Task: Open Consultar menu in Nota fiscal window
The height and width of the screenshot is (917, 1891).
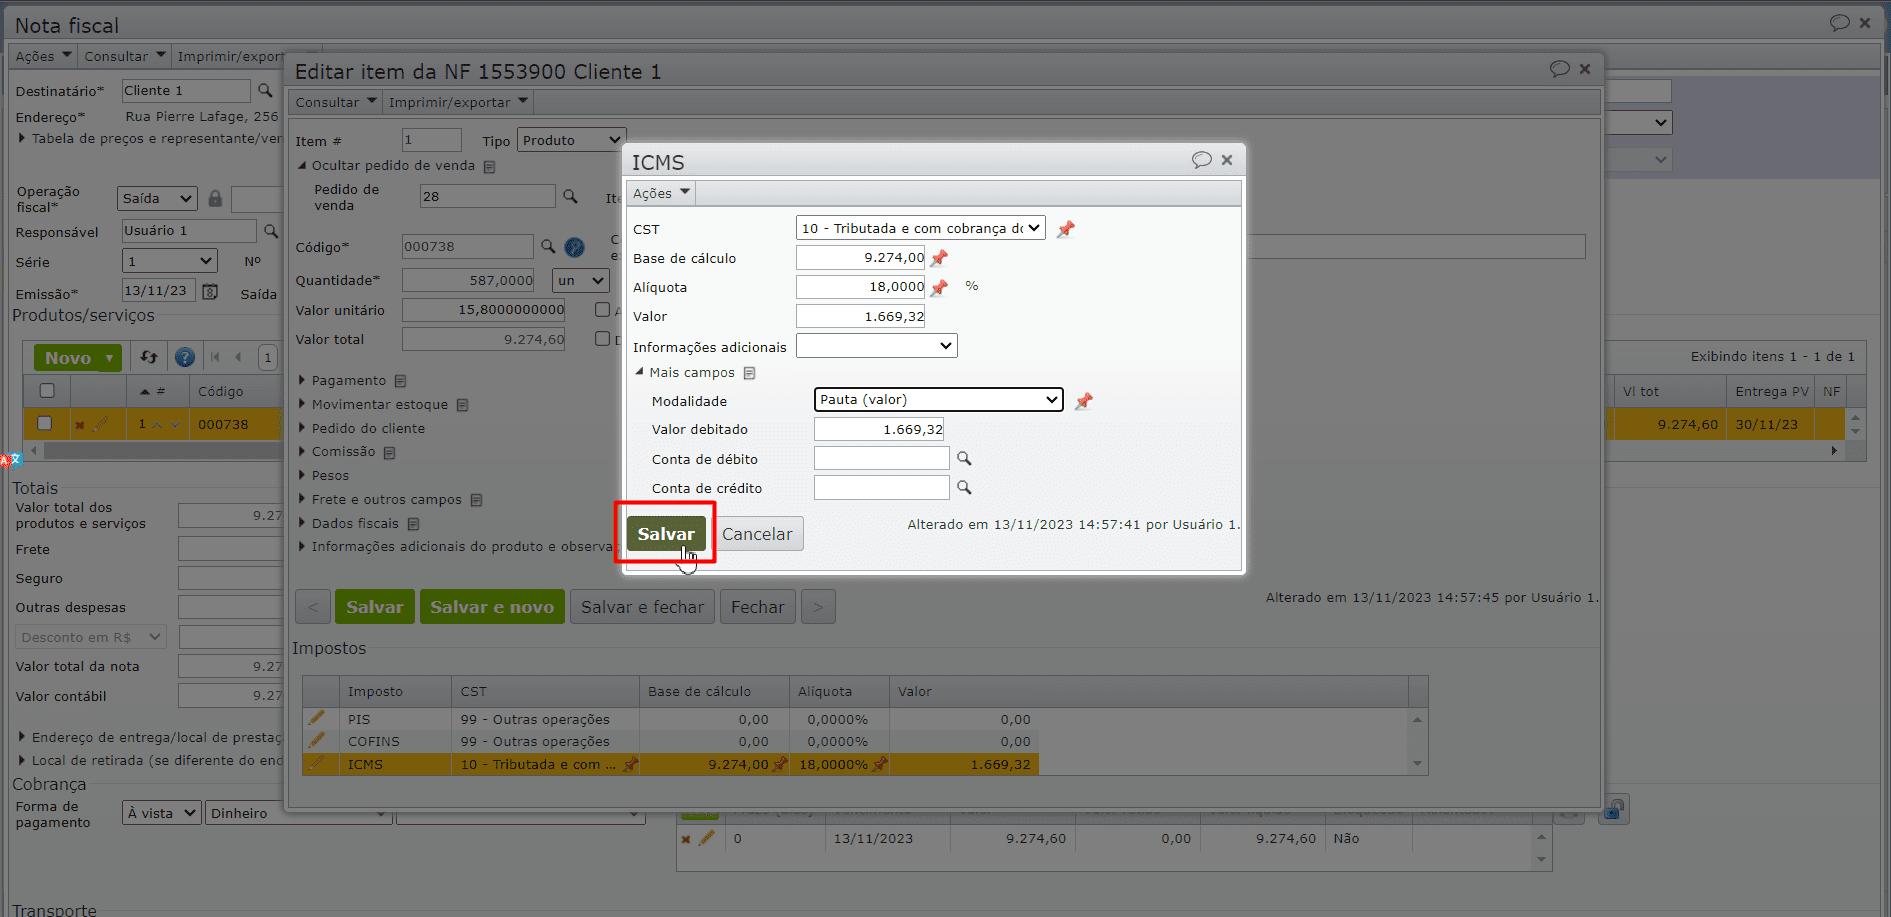Action: coord(125,56)
